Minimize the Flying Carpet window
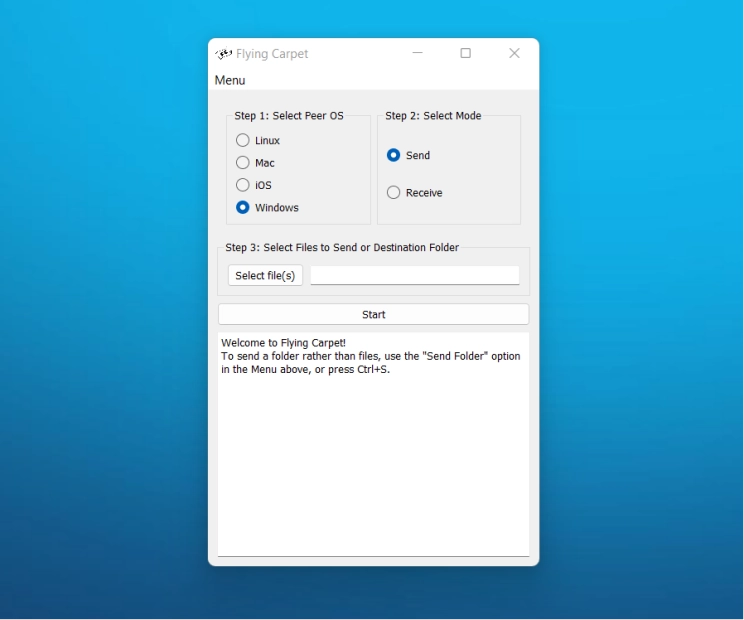The height and width of the screenshot is (620, 744). (418, 53)
